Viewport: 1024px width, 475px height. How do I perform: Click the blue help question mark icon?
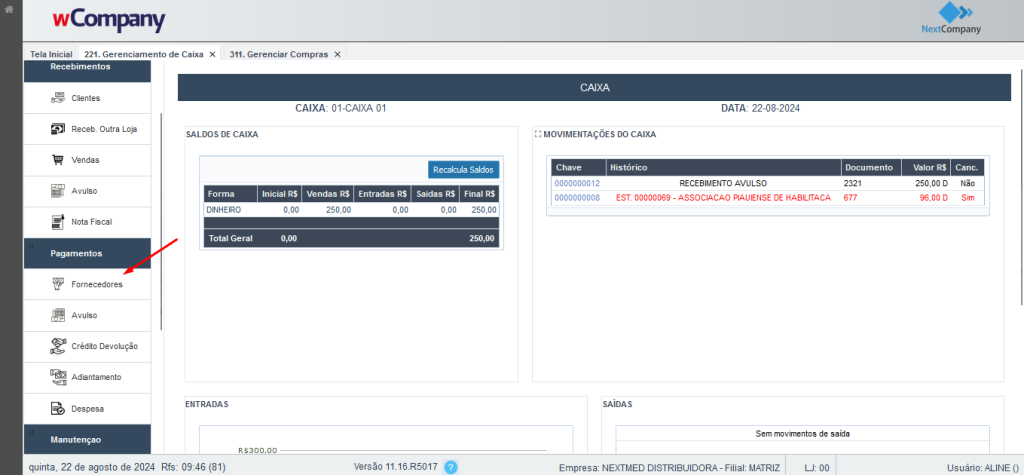(450, 467)
